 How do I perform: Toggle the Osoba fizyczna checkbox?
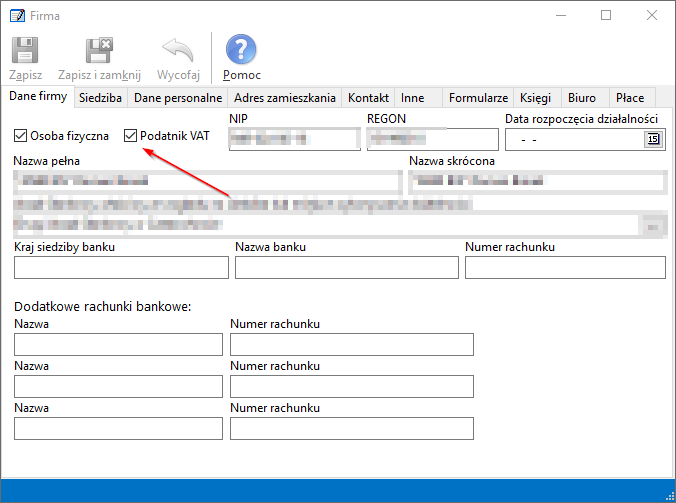(21, 136)
